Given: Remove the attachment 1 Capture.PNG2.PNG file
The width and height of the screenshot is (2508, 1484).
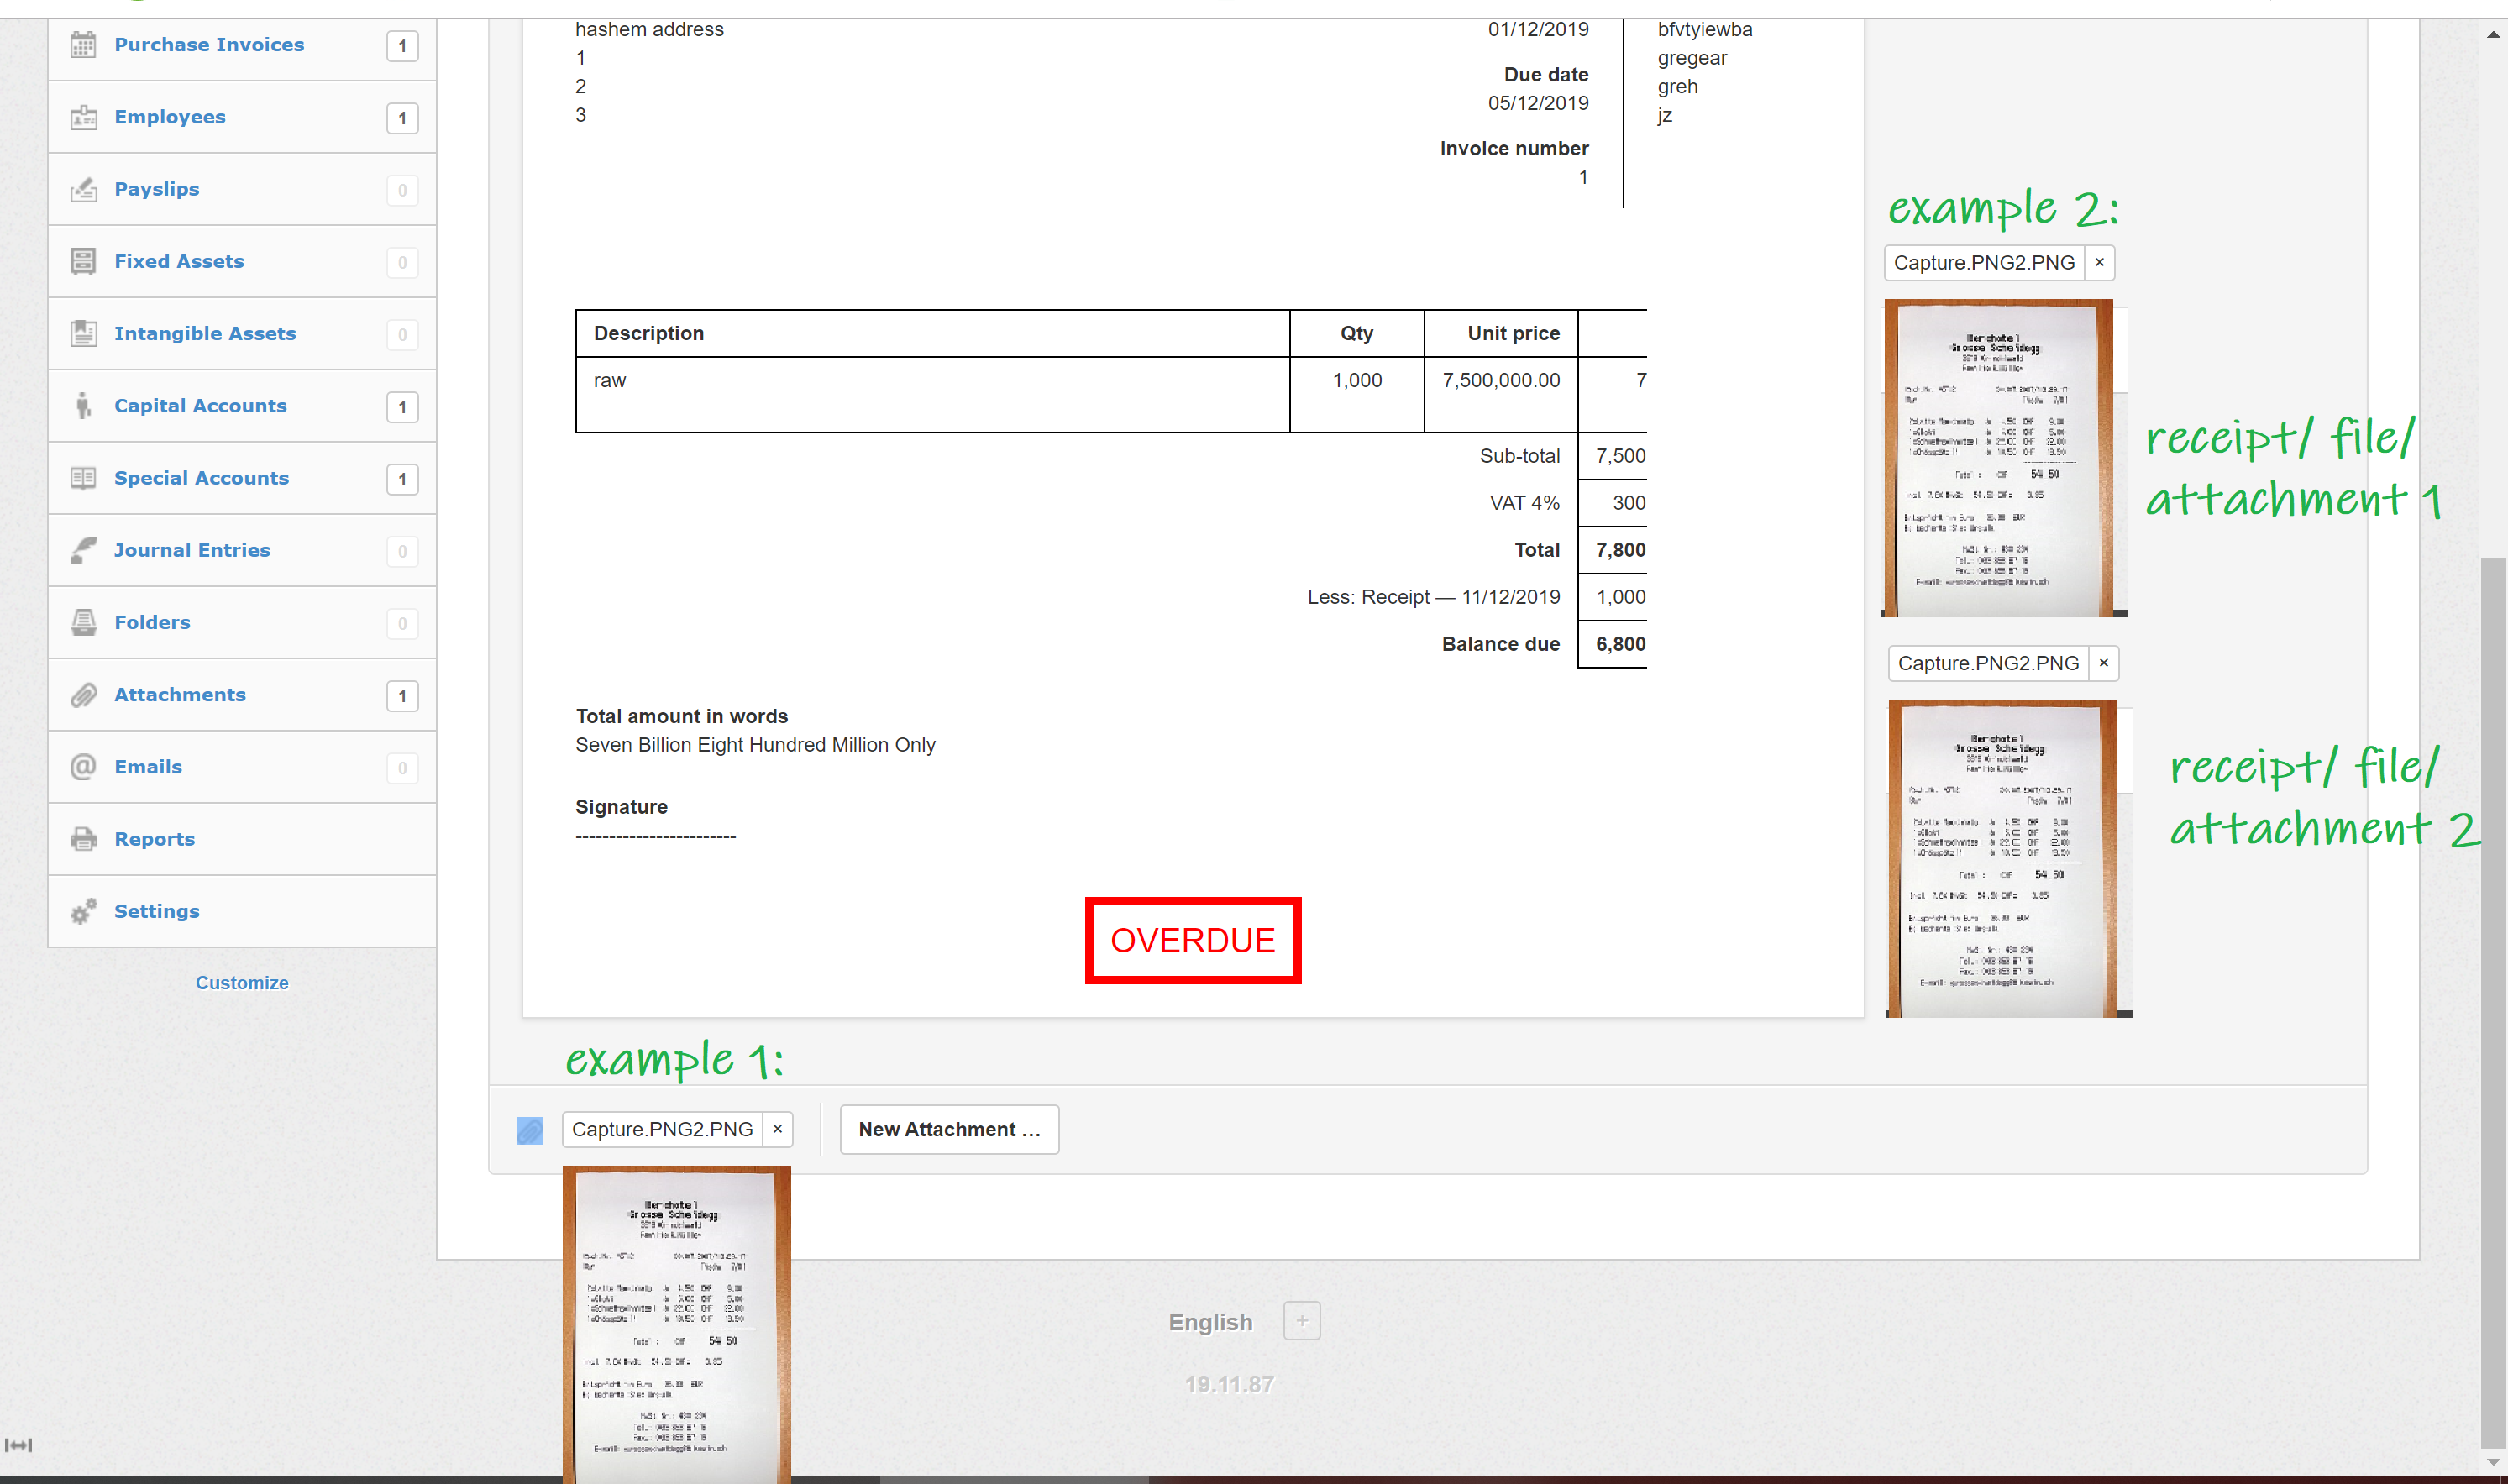Looking at the screenshot, I should (2099, 262).
